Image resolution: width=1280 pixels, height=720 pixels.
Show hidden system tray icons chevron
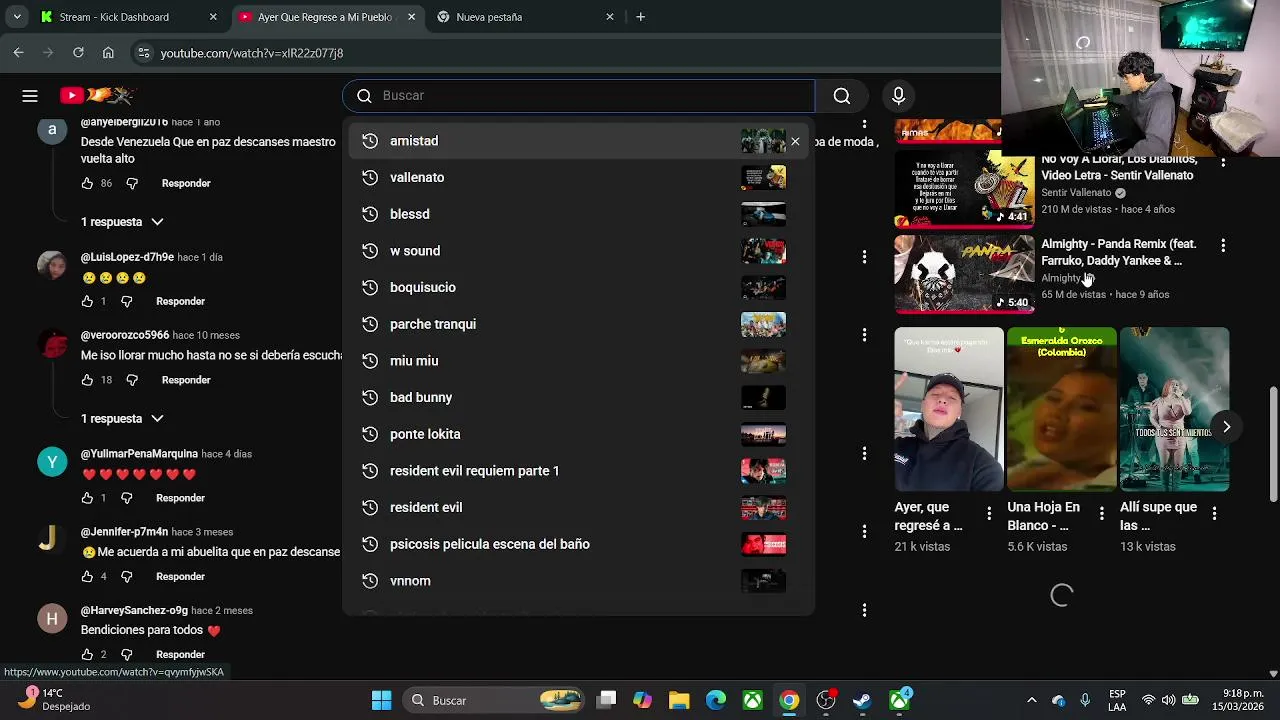[1032, 701]
